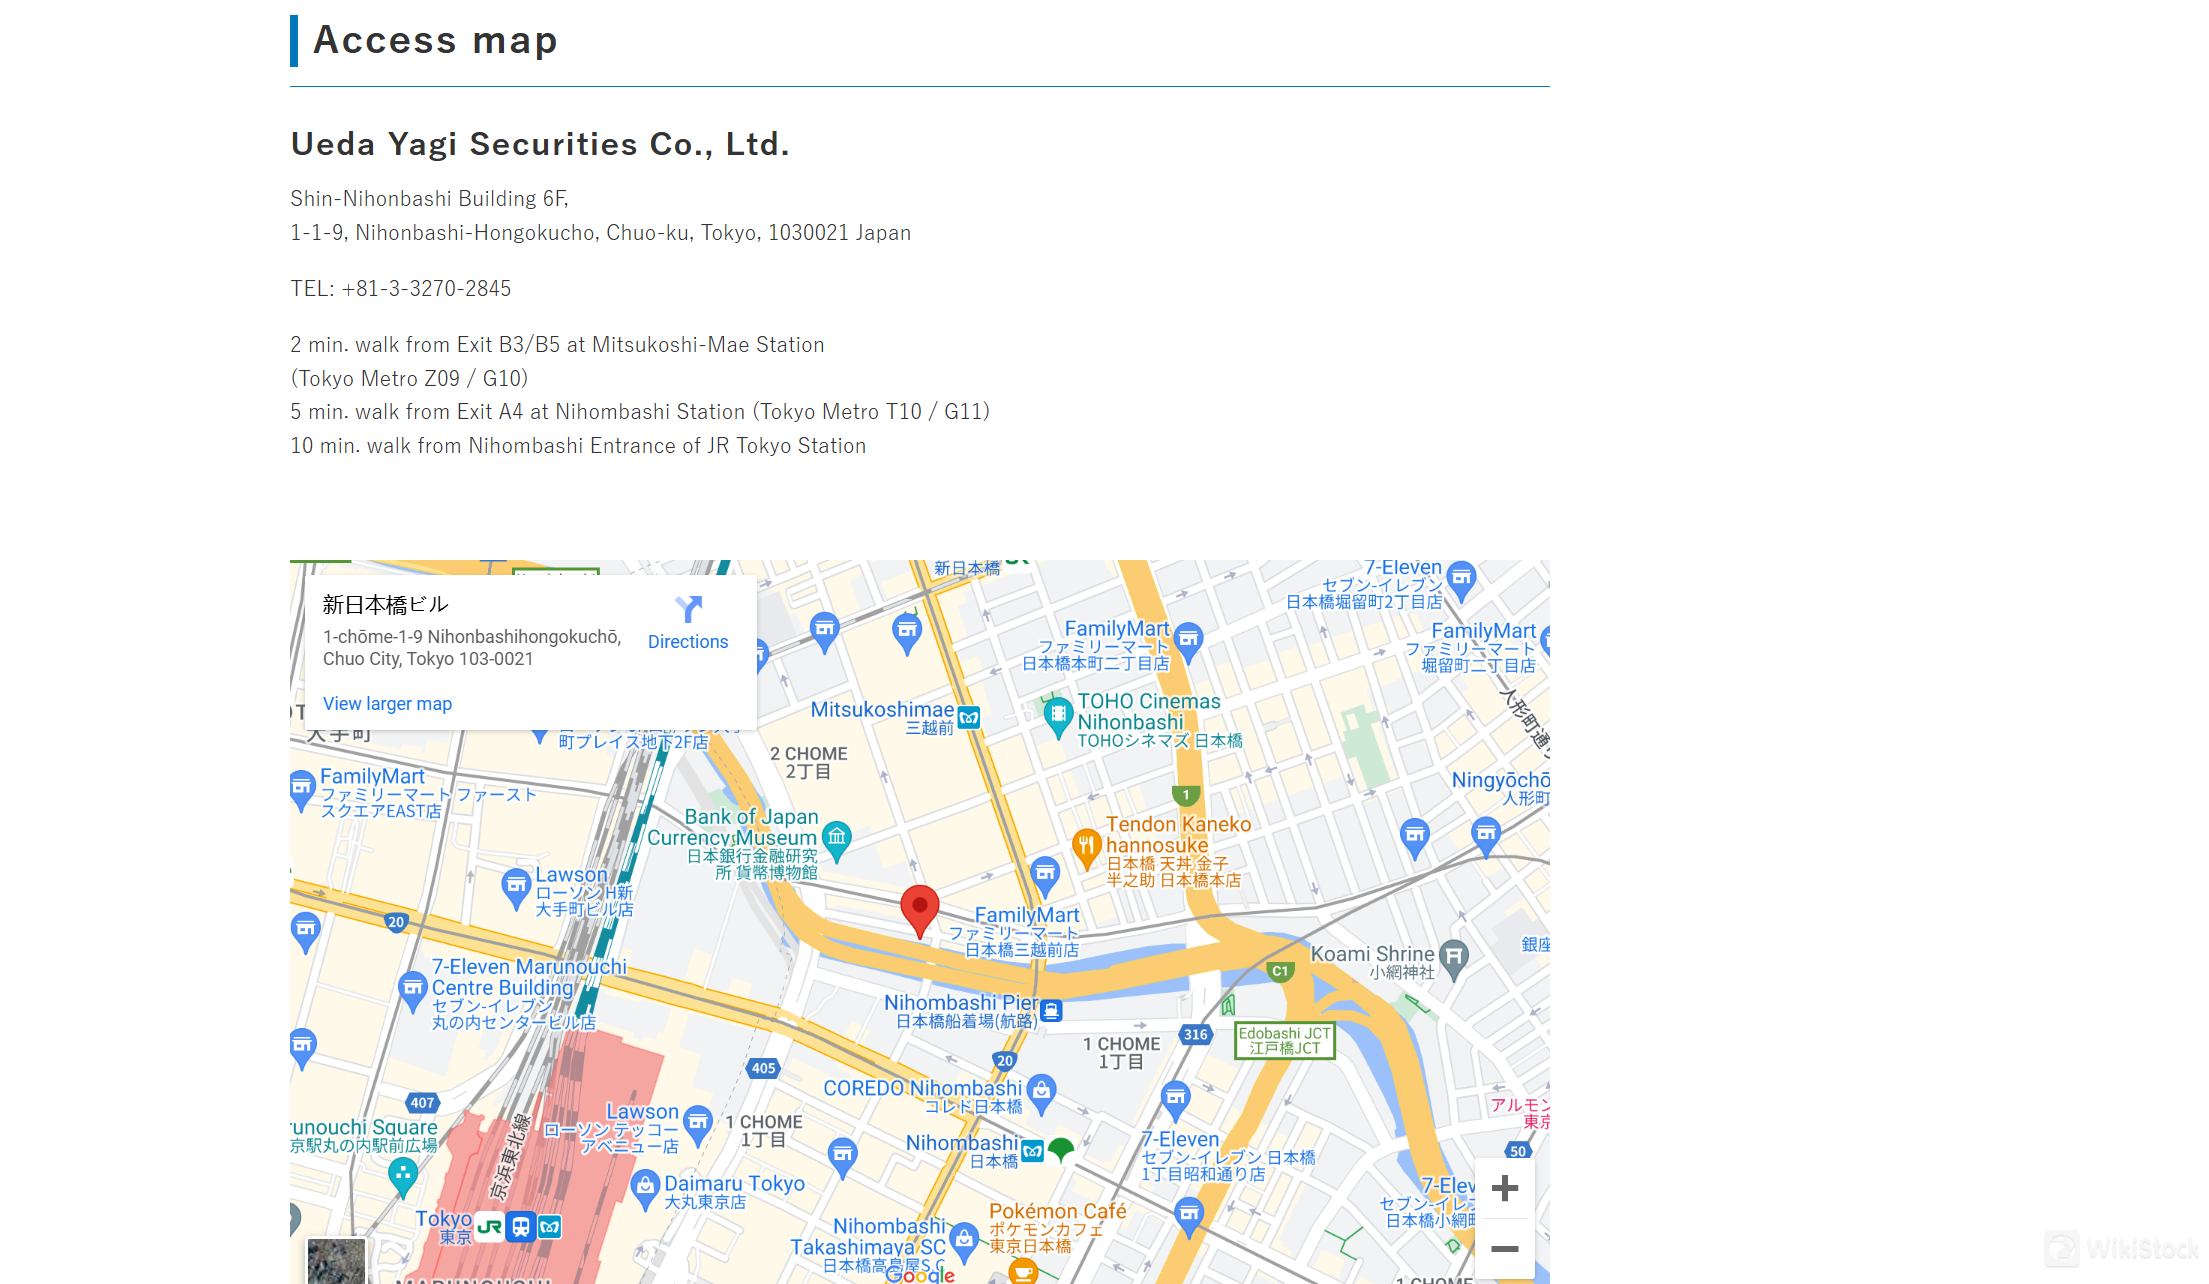Select the Nihombashi Takashimaya SC icon
The image size is (2209, 1284).
964,1241
